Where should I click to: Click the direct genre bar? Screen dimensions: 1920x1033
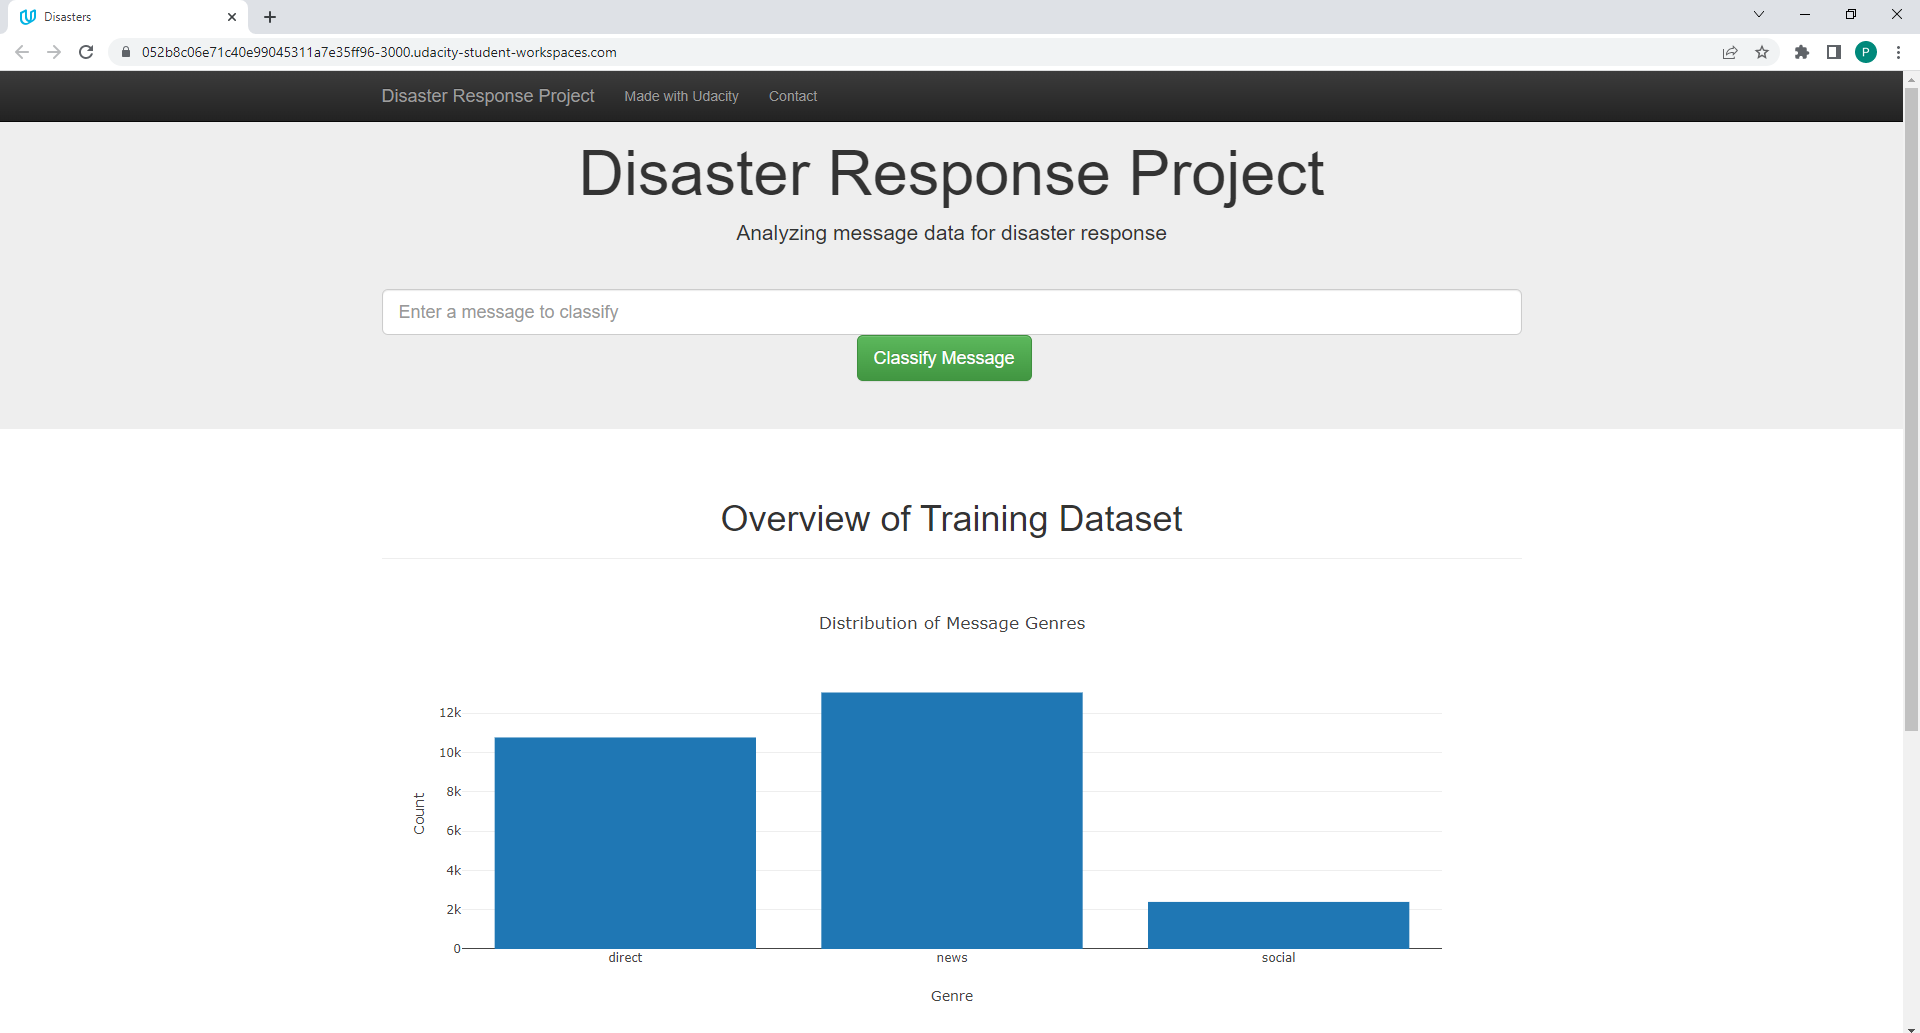click(x=625, y=843)
